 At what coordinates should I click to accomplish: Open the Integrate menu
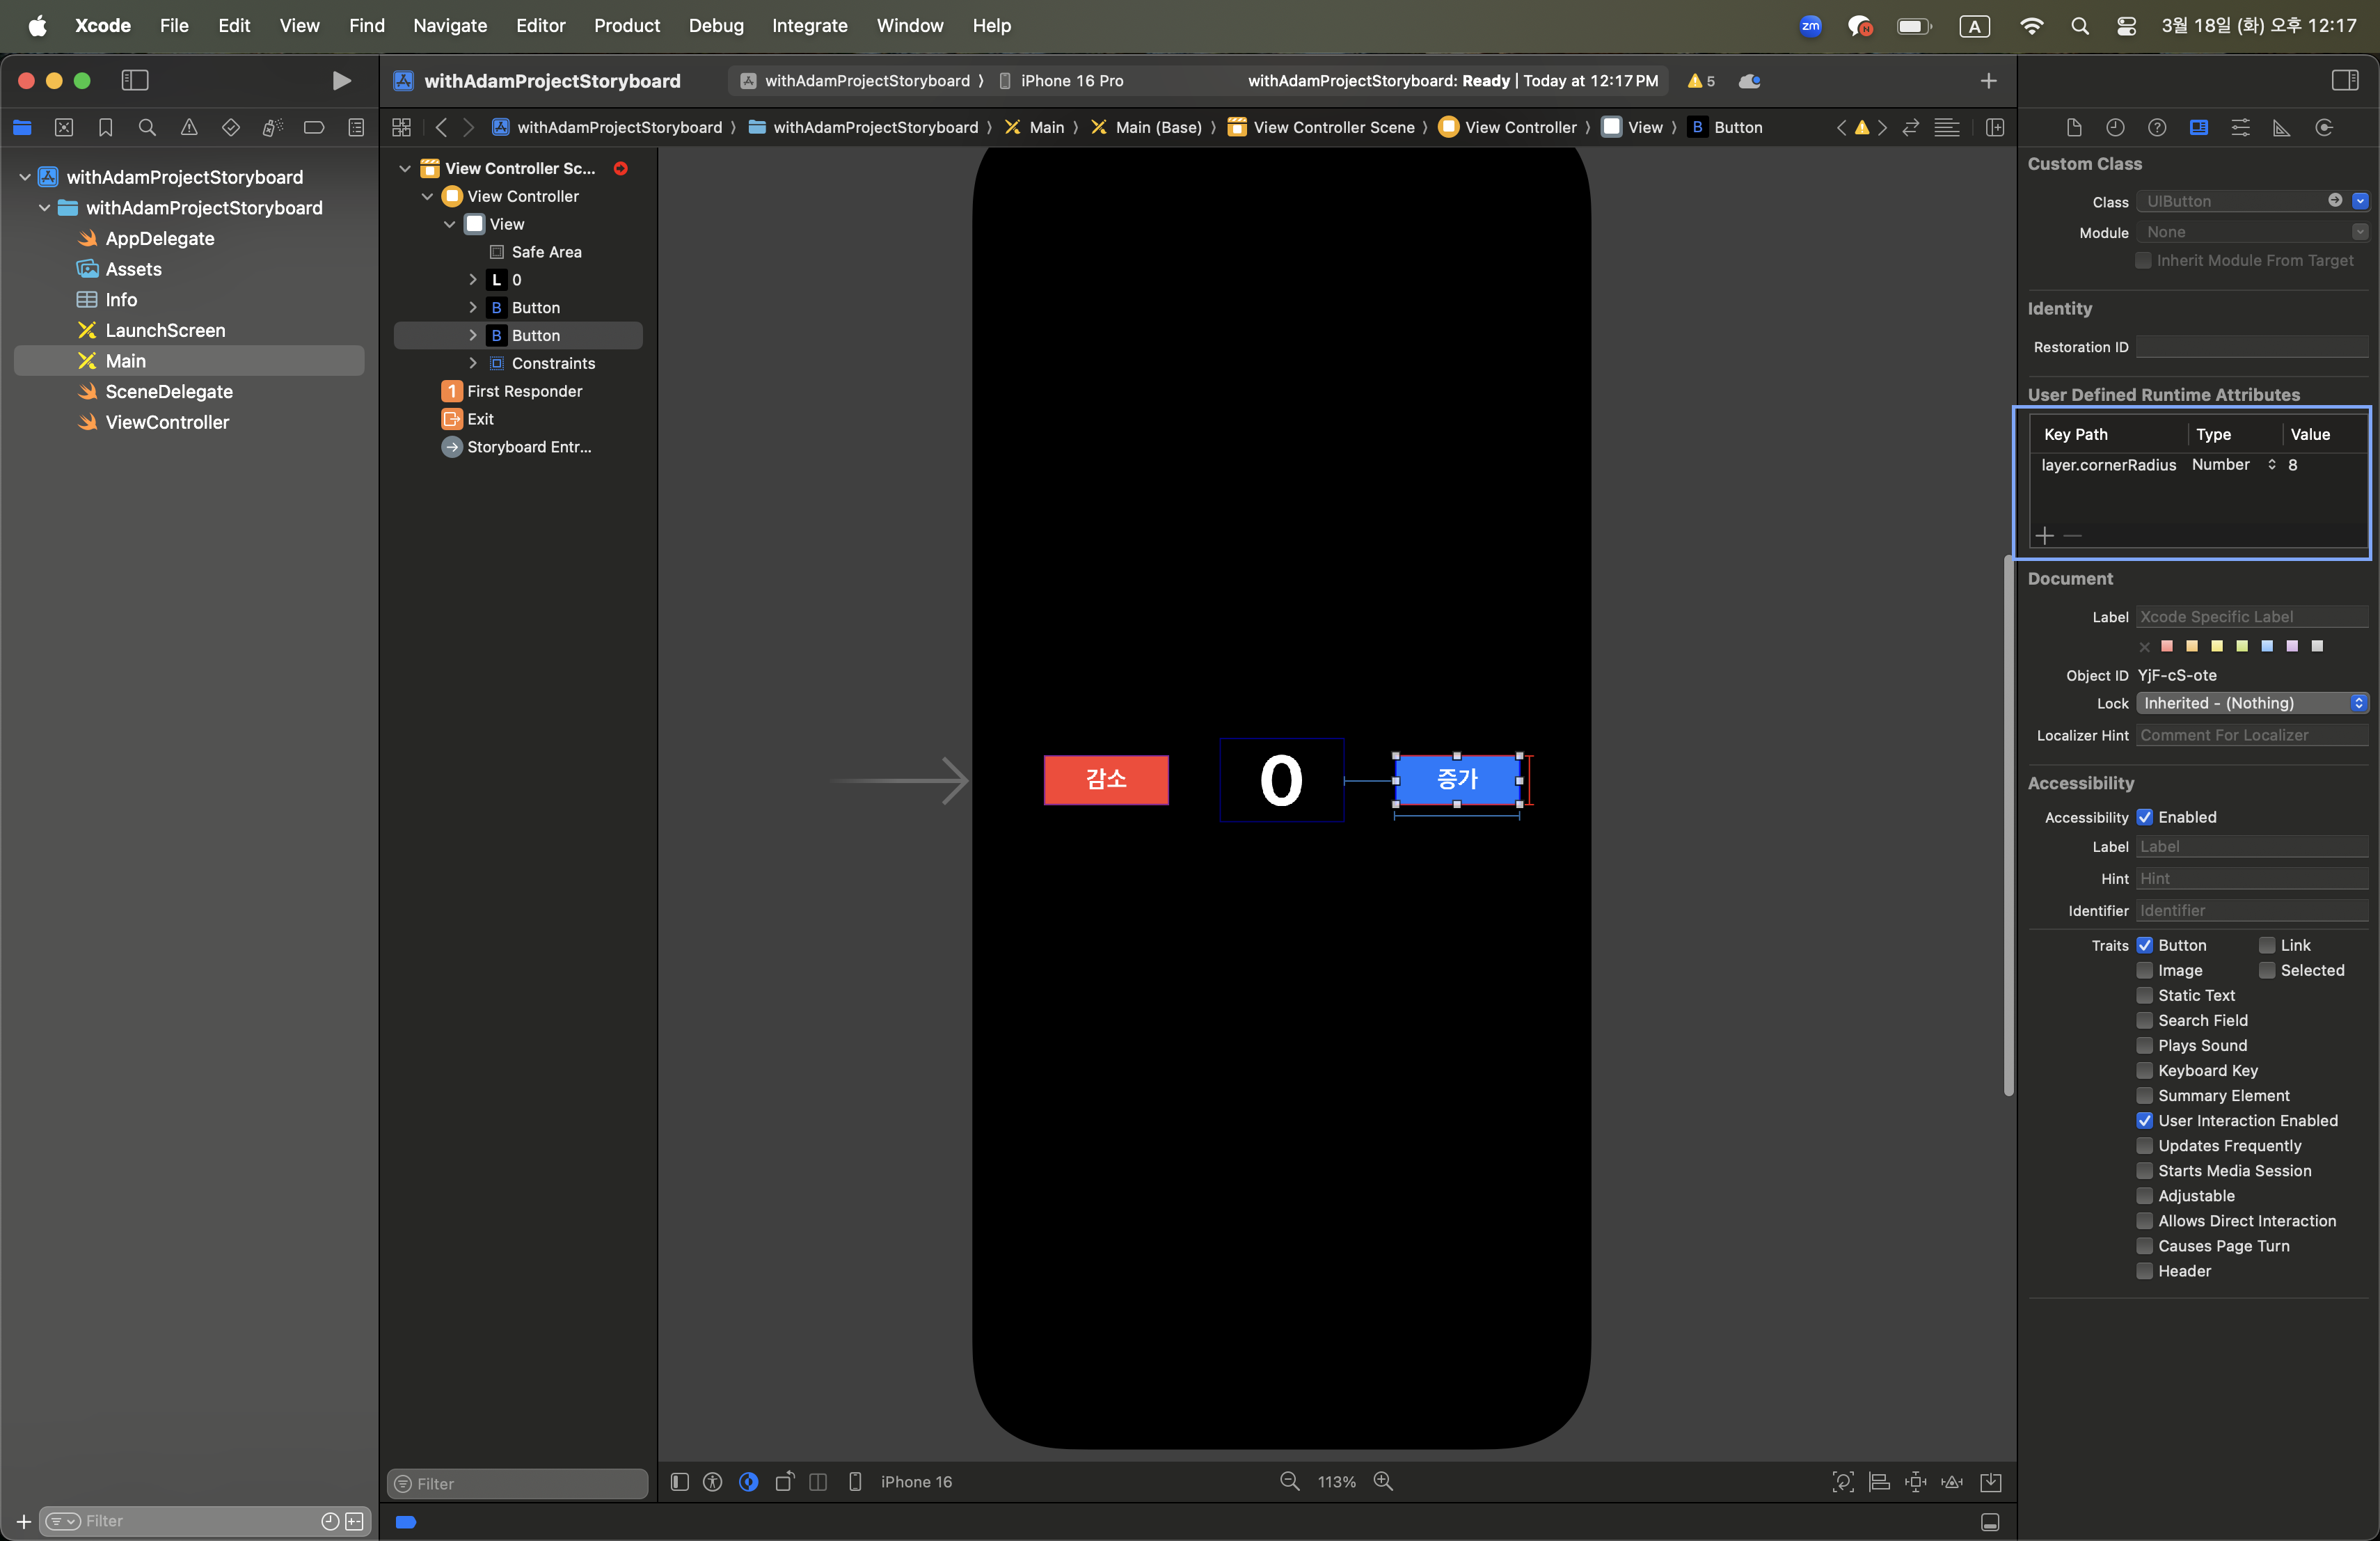point(809,26)
